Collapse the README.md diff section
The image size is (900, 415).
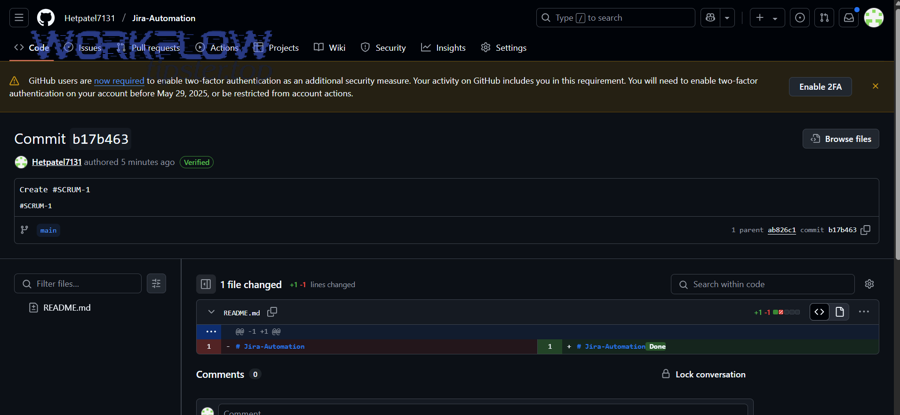pyautogui.click(x=211, y=312)
